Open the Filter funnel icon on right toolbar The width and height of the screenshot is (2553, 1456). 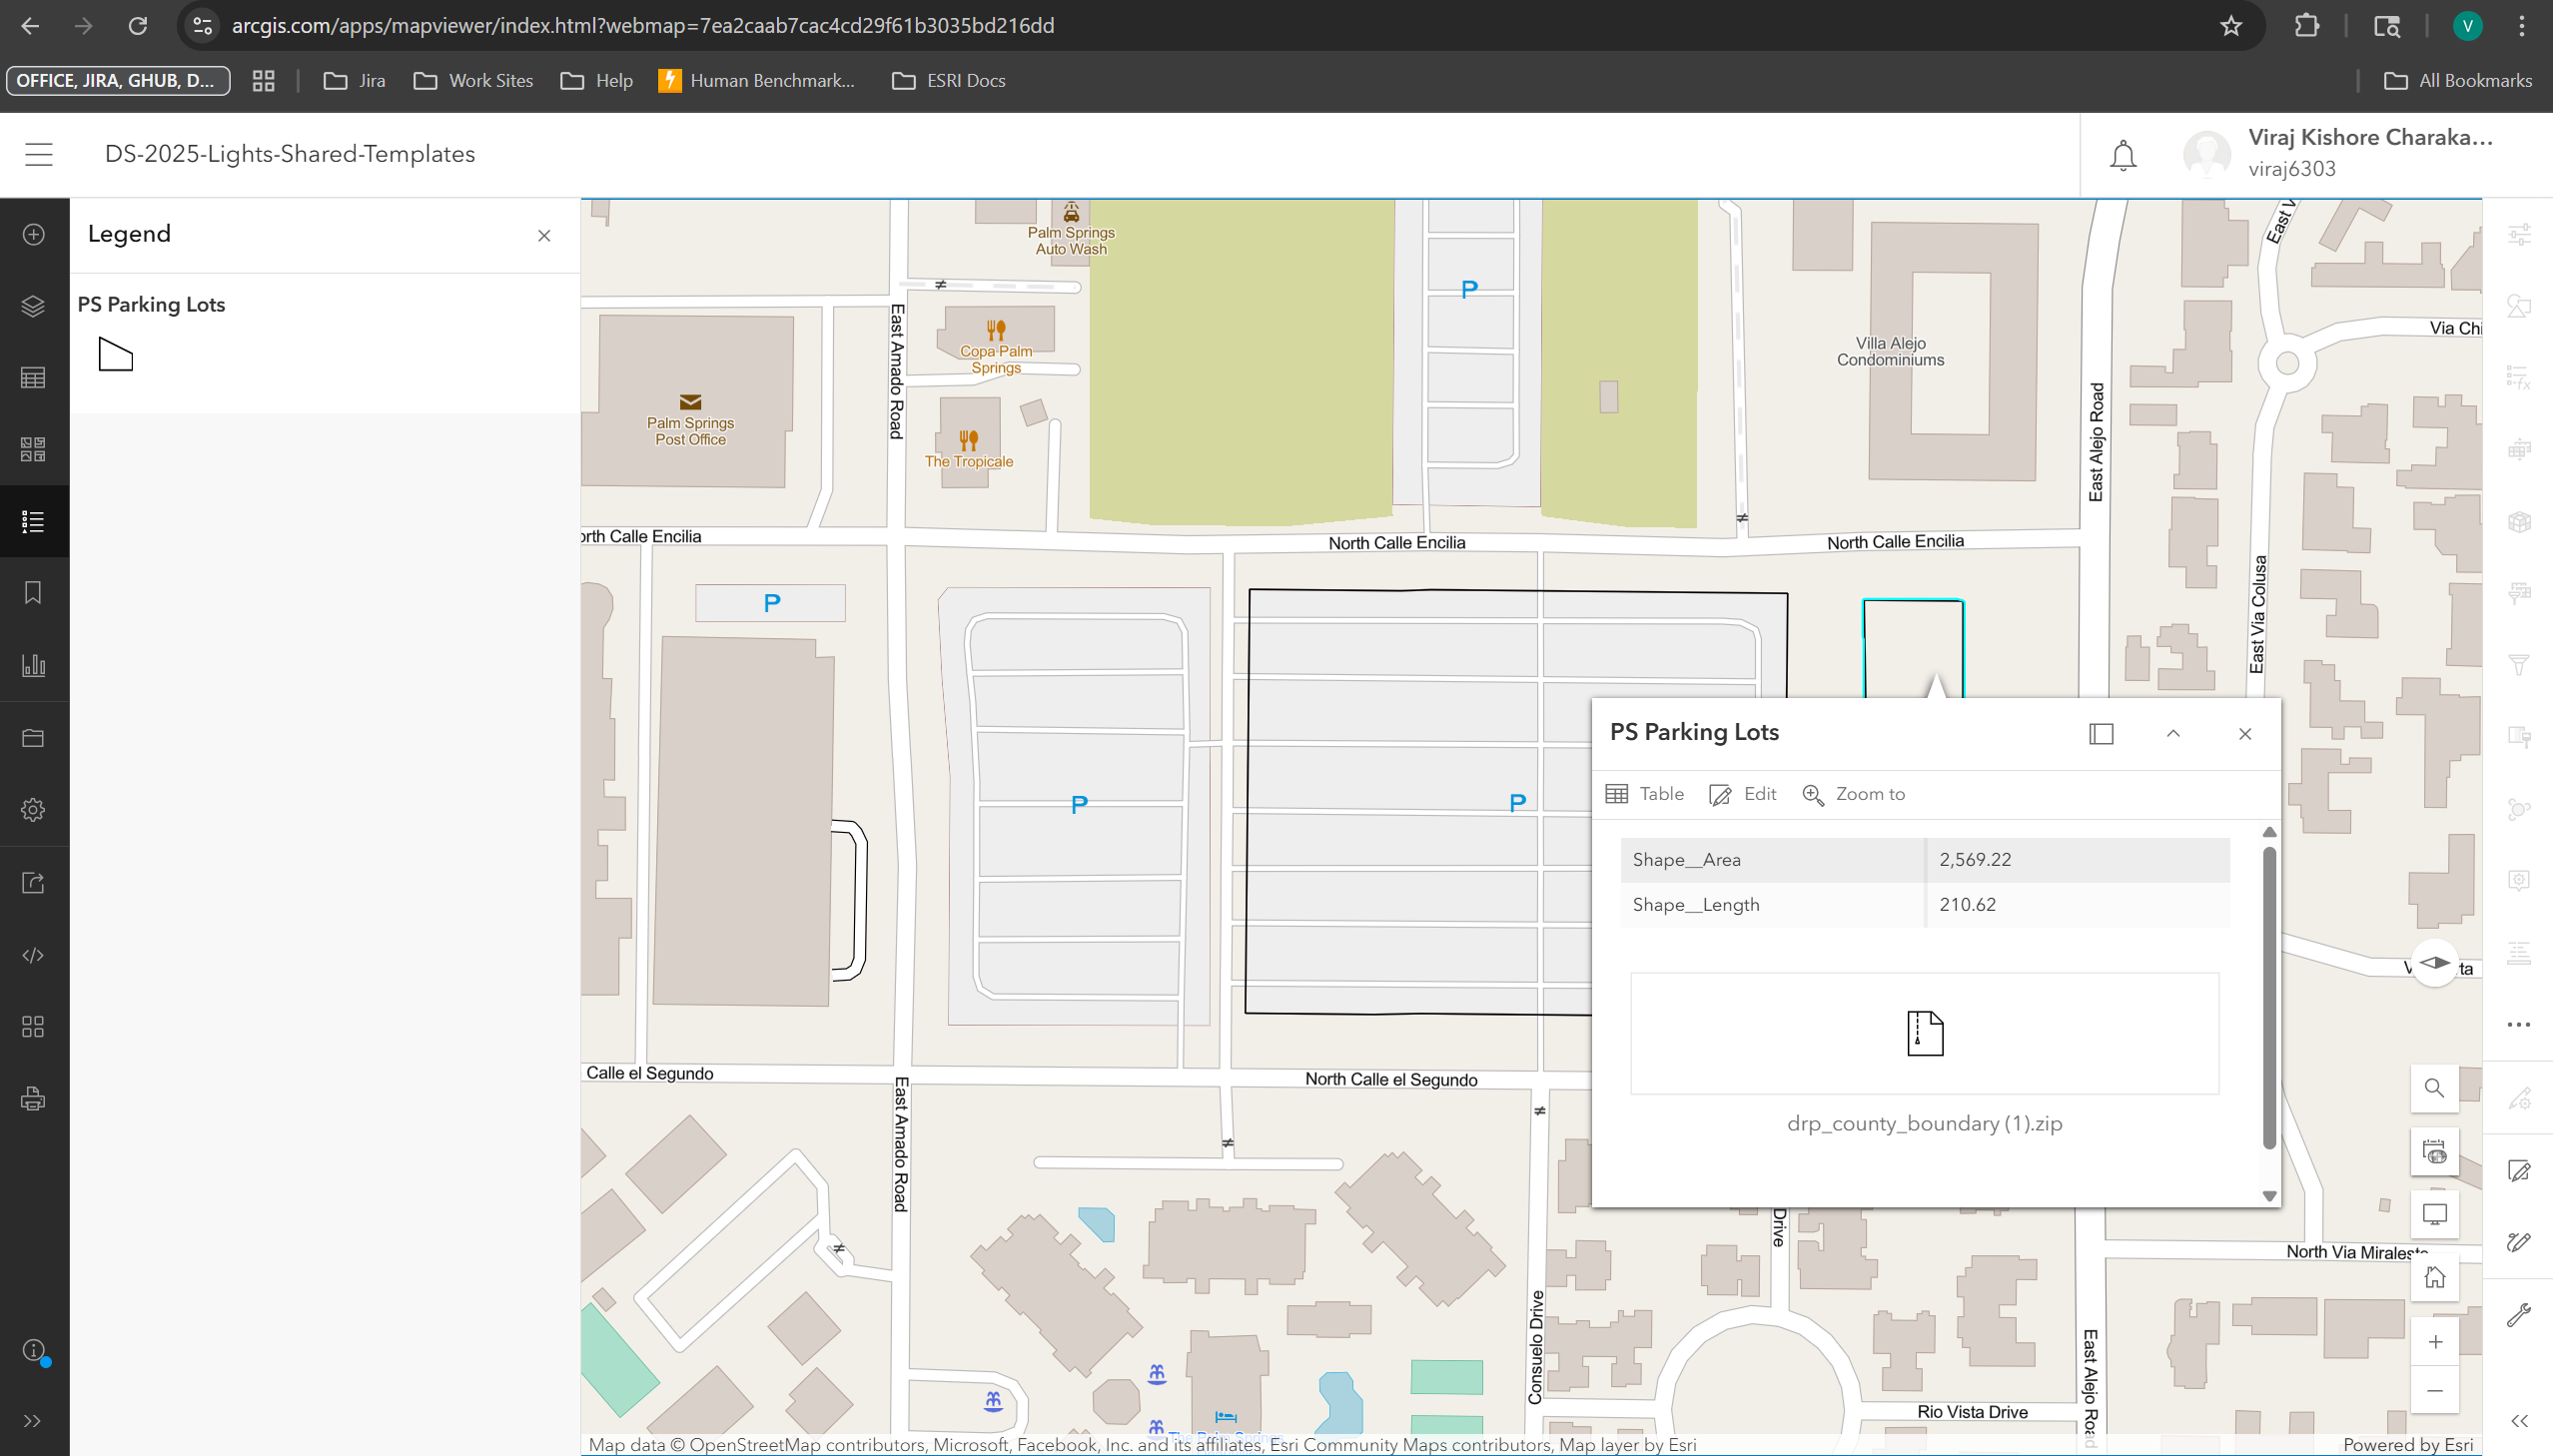pos(2519,665)
